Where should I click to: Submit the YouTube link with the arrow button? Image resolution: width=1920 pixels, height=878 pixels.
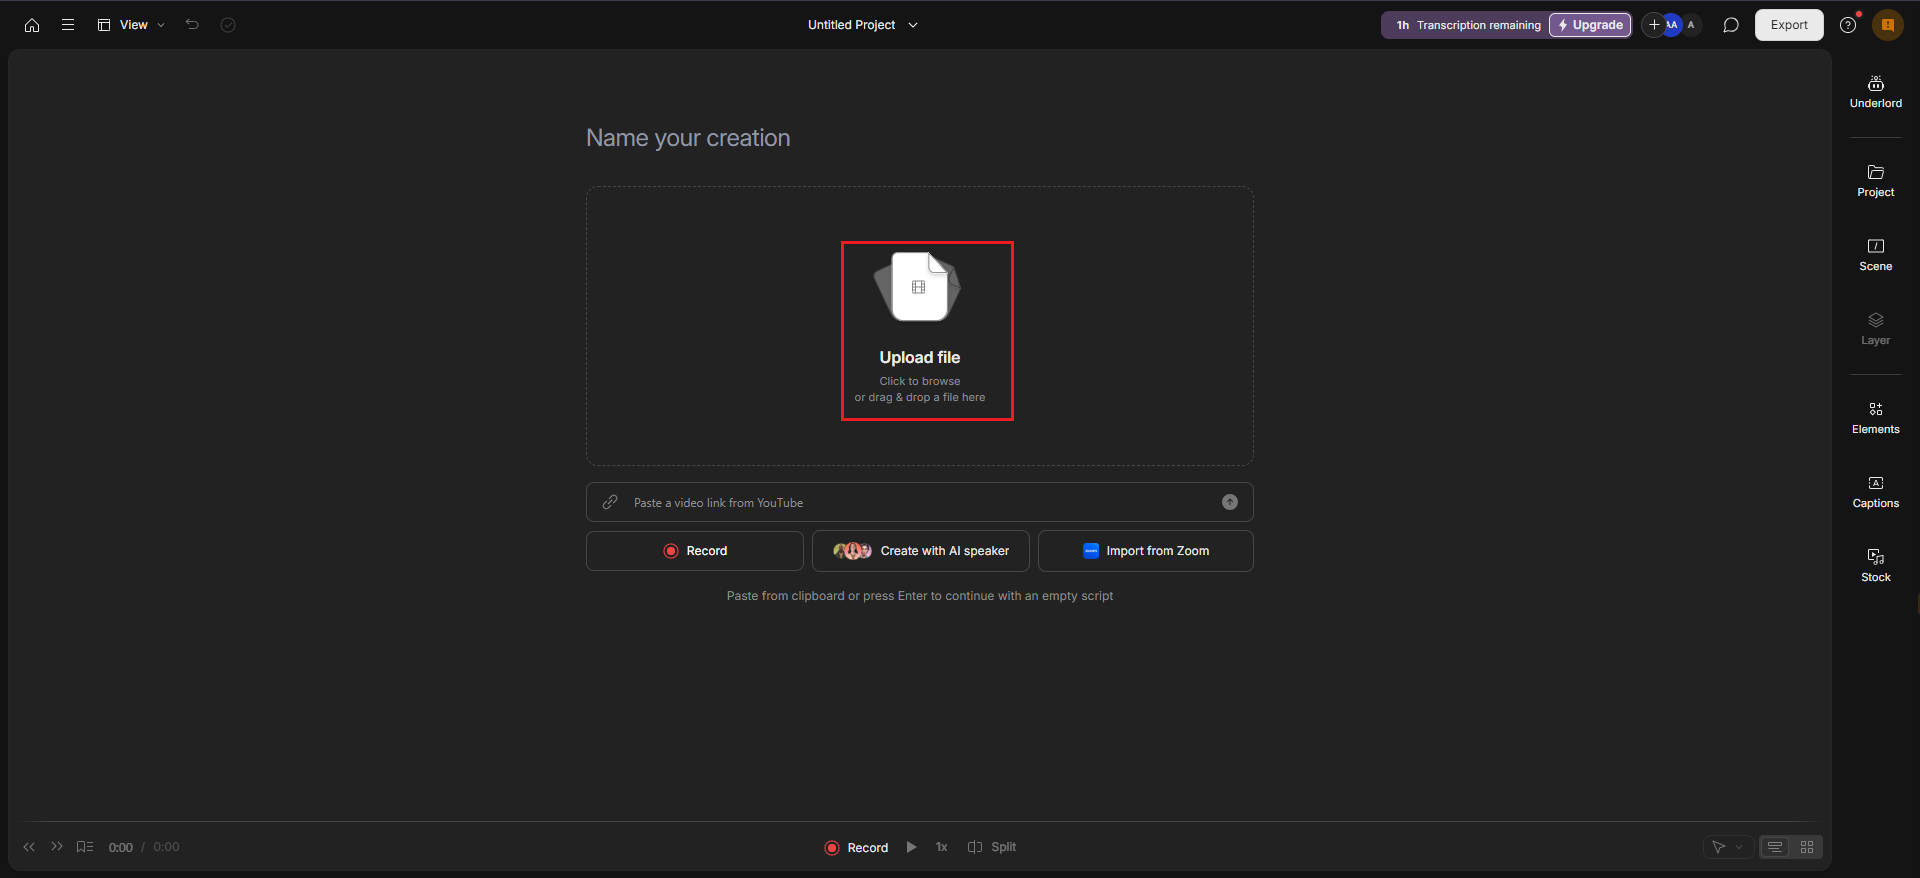(x=1230, y=502)
